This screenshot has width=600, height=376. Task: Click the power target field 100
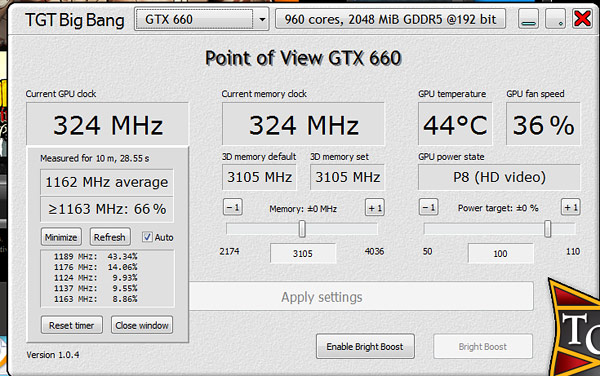(501, 253)
